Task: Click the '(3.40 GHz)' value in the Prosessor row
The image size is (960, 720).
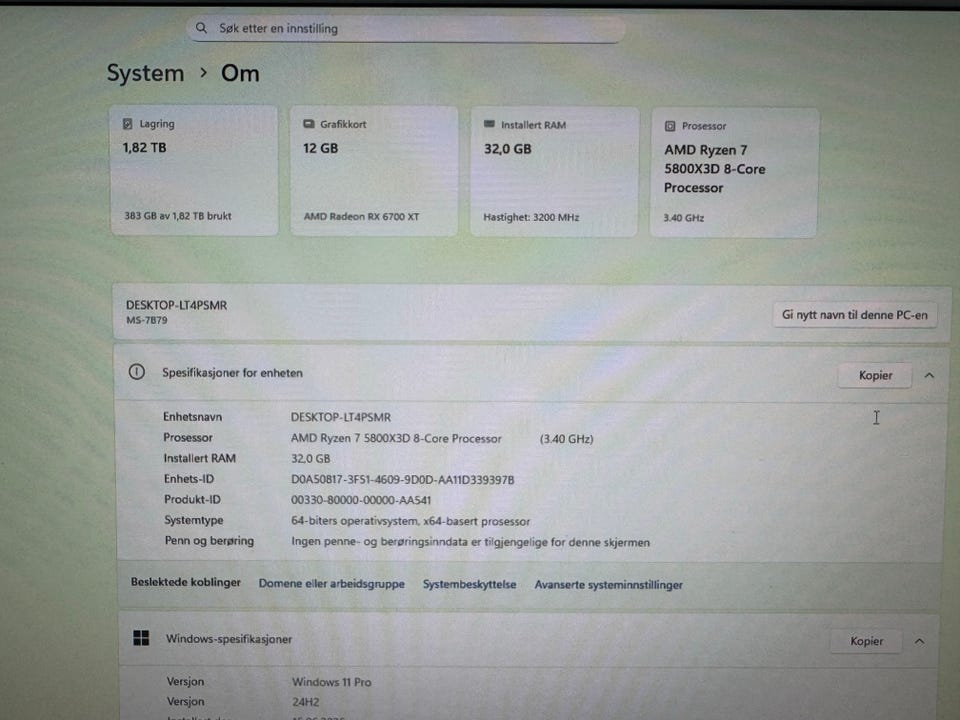Action: pyautogui.click(x=566, y=439)
